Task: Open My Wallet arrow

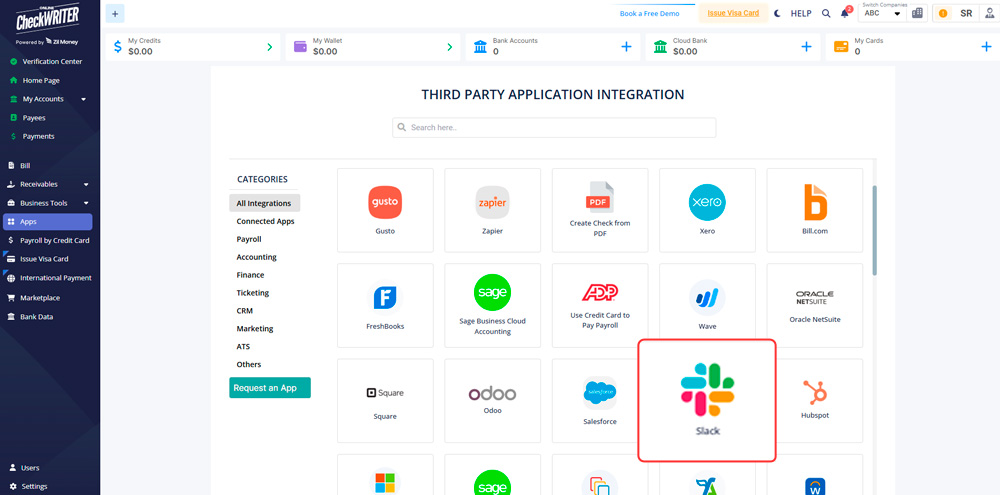Action: (450, 47)
